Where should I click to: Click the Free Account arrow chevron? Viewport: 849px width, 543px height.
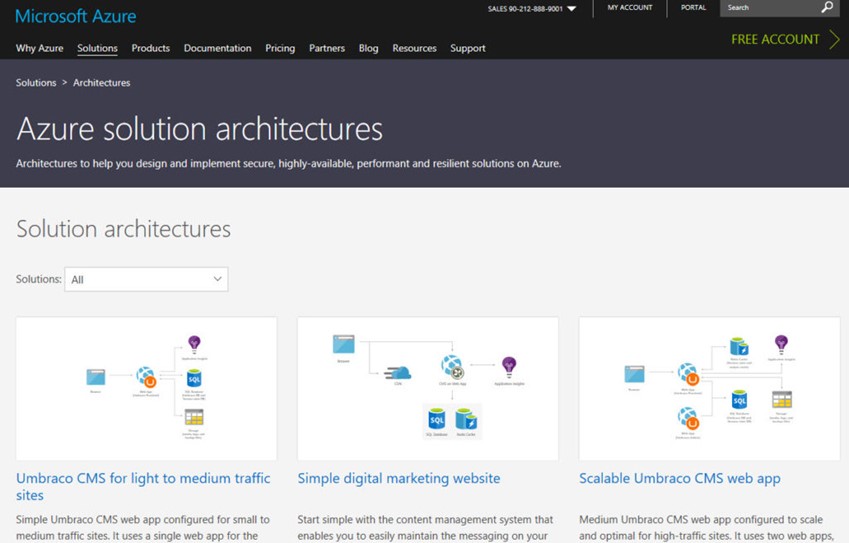[x=834, y=40]
